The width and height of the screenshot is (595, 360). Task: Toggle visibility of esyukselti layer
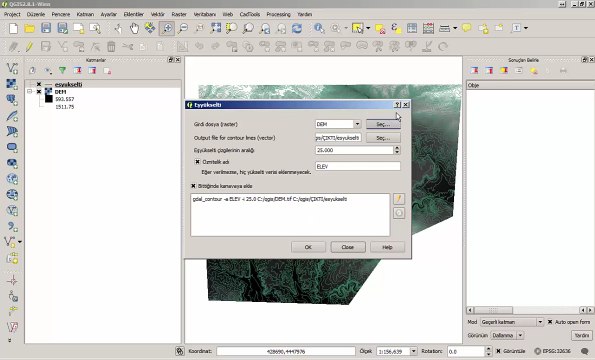[x=39, y=84]
